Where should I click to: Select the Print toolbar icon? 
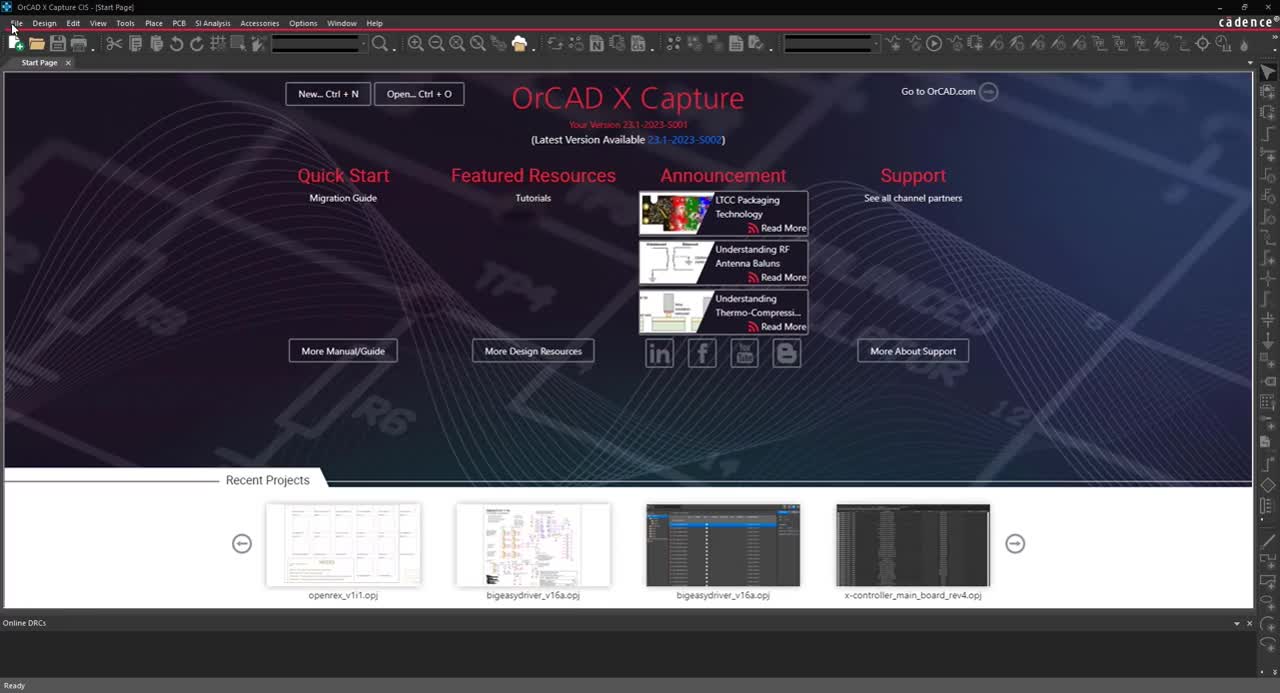(x=79, y=44)
